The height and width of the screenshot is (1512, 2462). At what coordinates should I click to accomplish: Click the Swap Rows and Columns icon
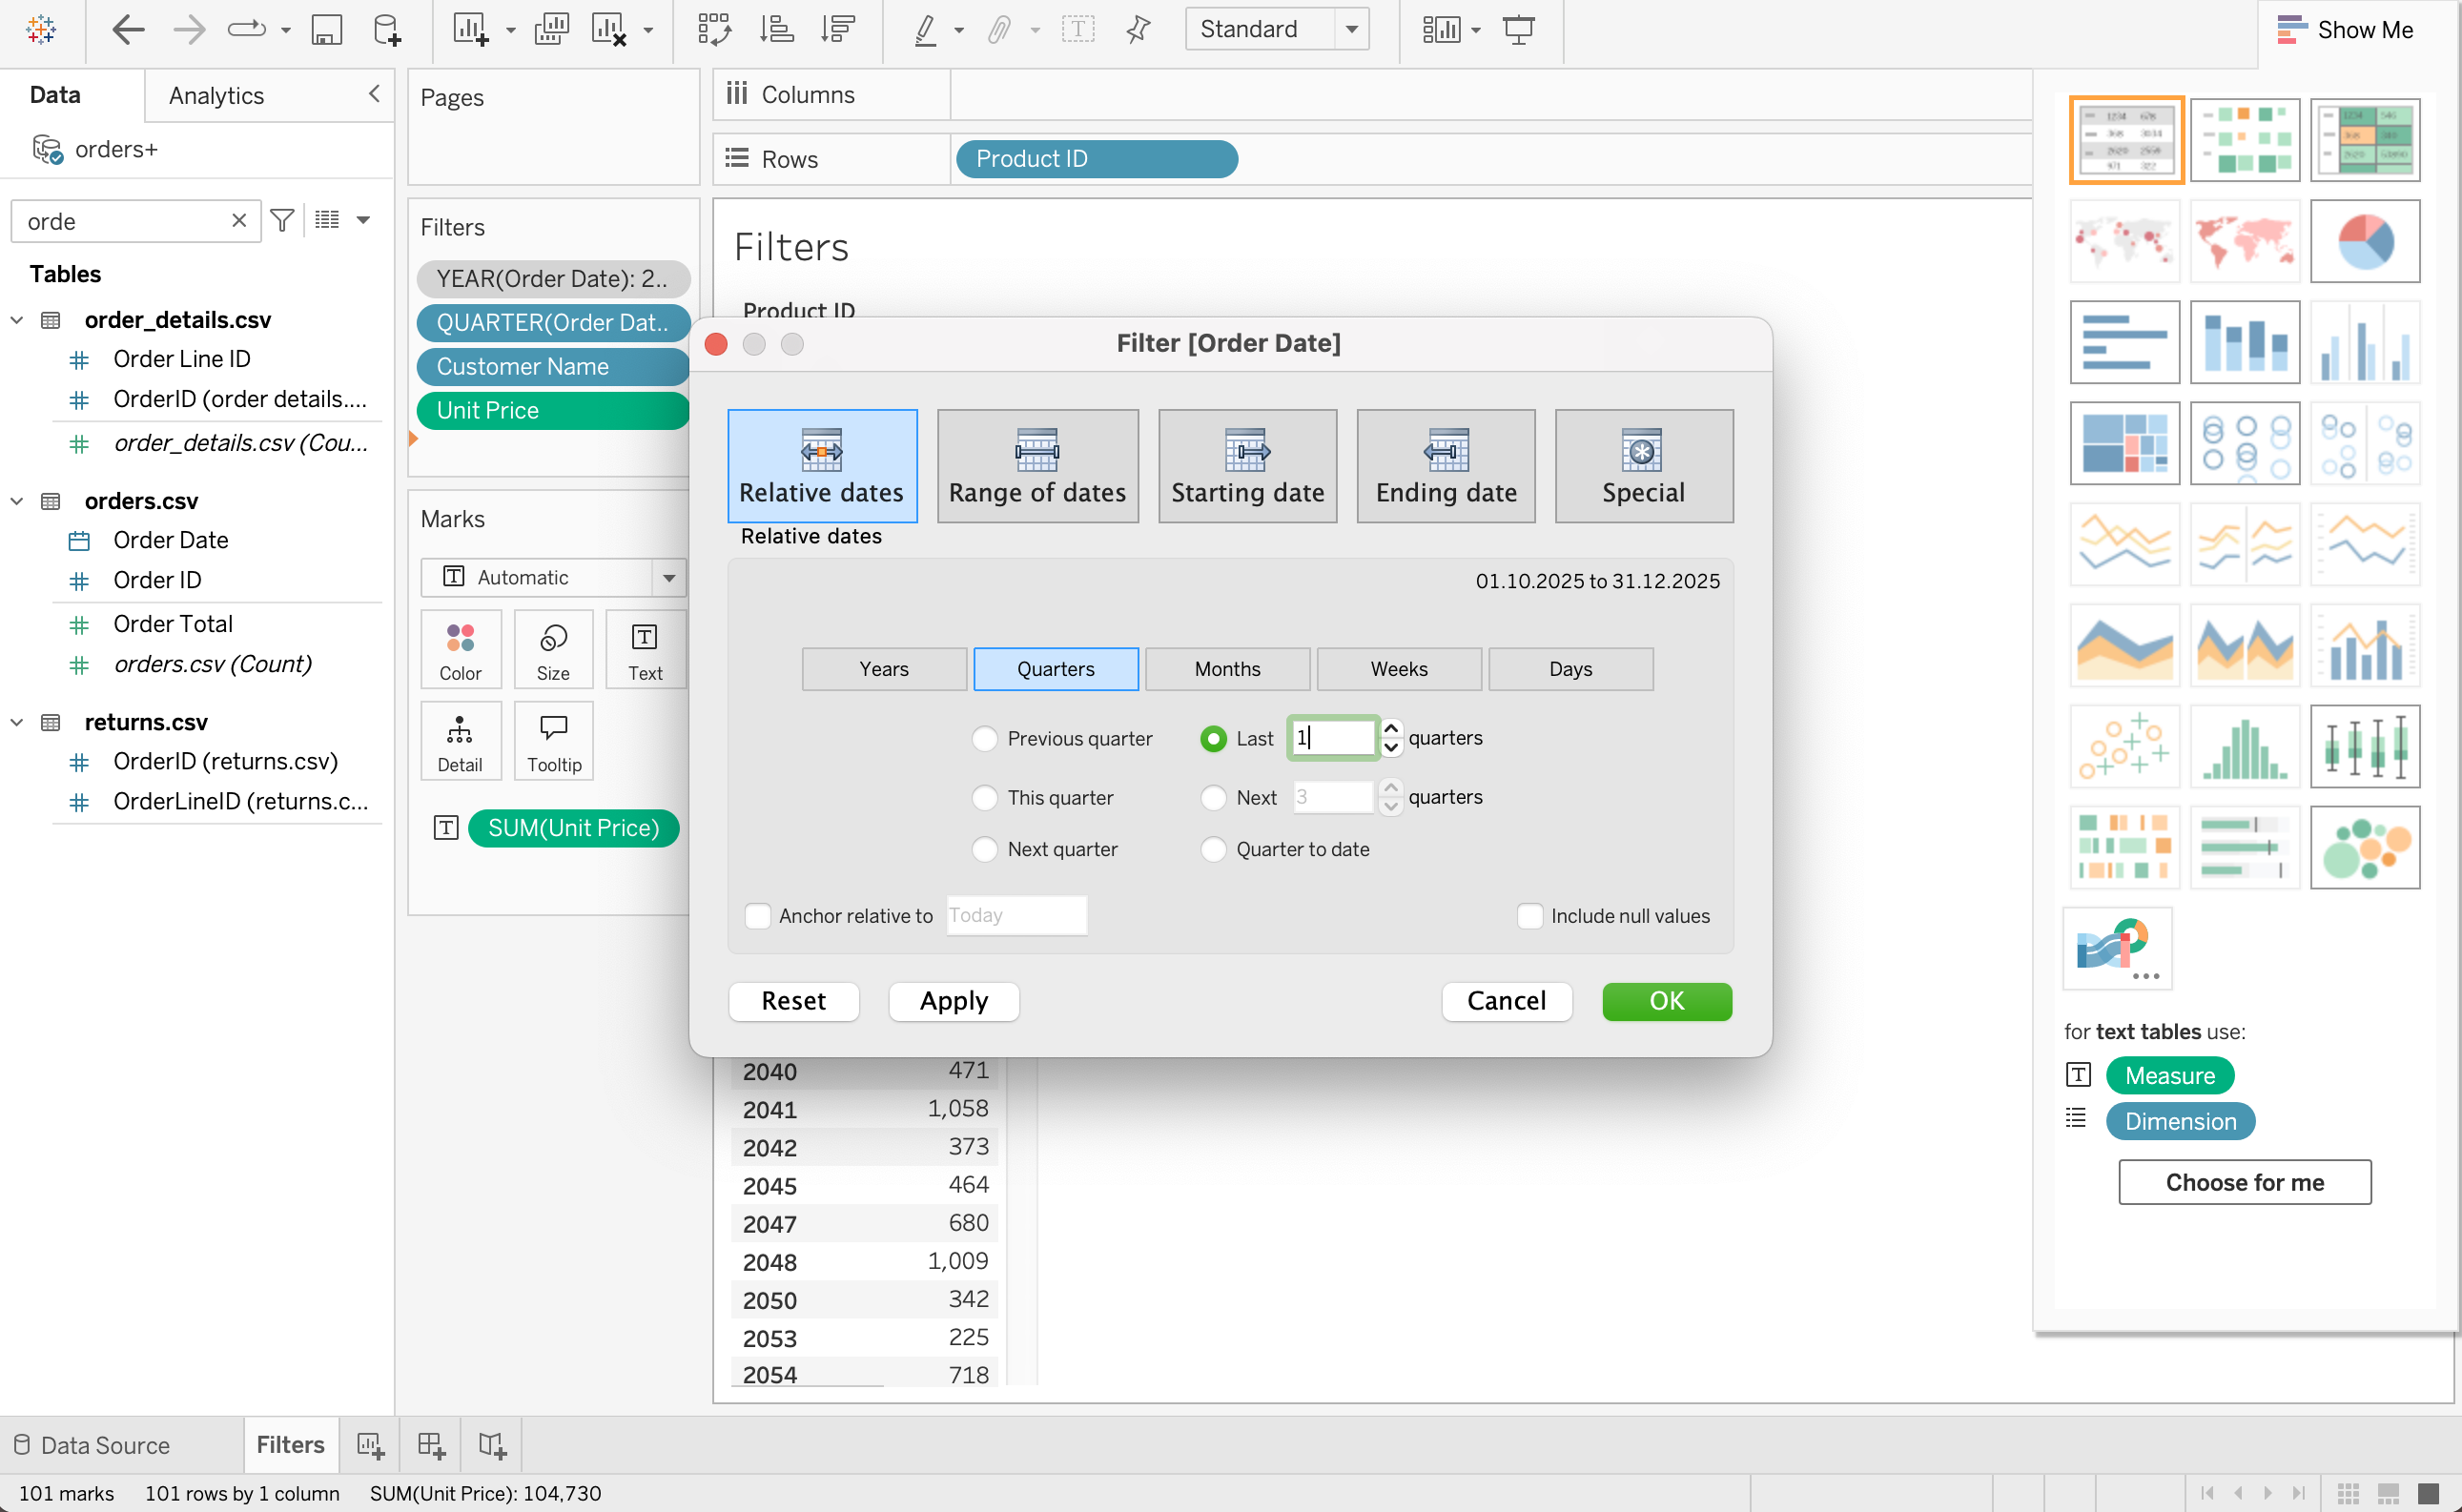point(714,30)
